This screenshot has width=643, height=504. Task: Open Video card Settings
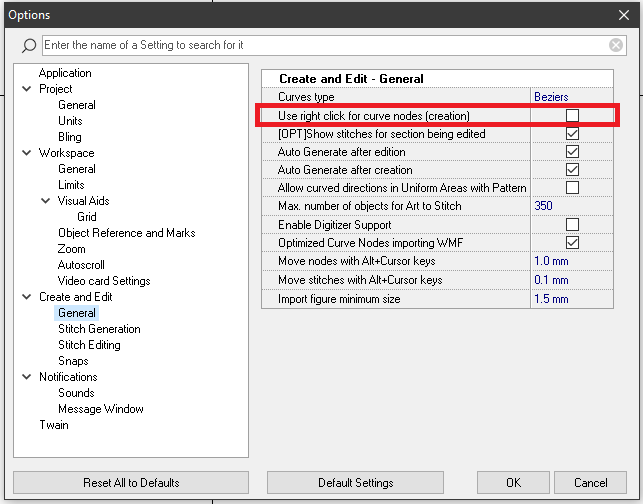104,281
